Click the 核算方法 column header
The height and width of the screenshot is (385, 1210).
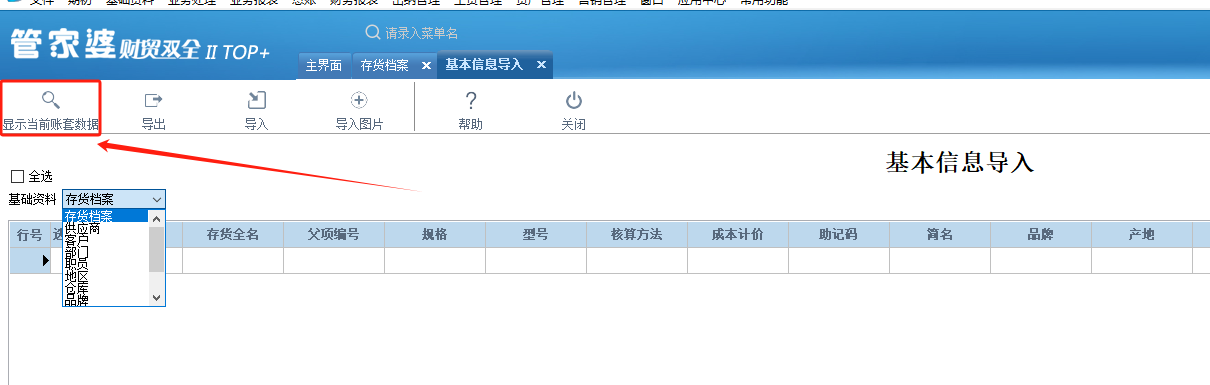click(637, 235)
